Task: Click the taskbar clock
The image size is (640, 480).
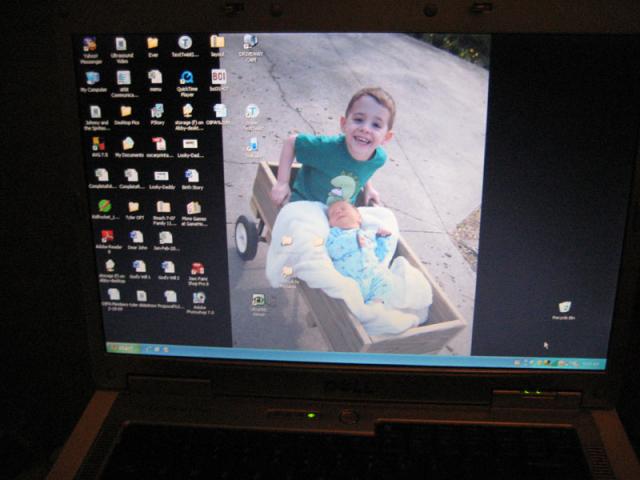Action: [590, 363]
